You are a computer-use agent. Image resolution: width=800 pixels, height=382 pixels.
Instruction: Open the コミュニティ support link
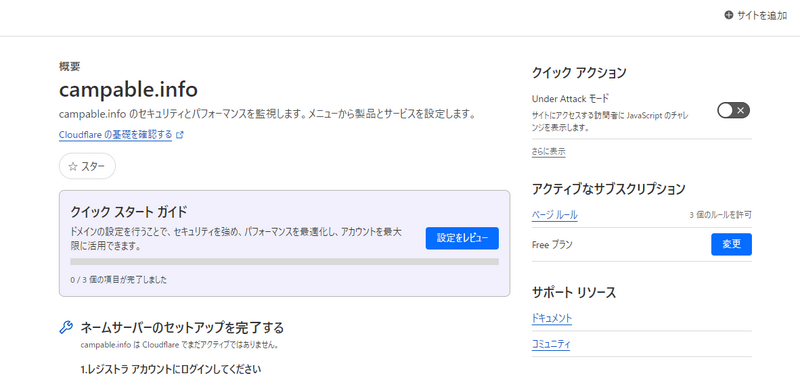click(551, 344)
